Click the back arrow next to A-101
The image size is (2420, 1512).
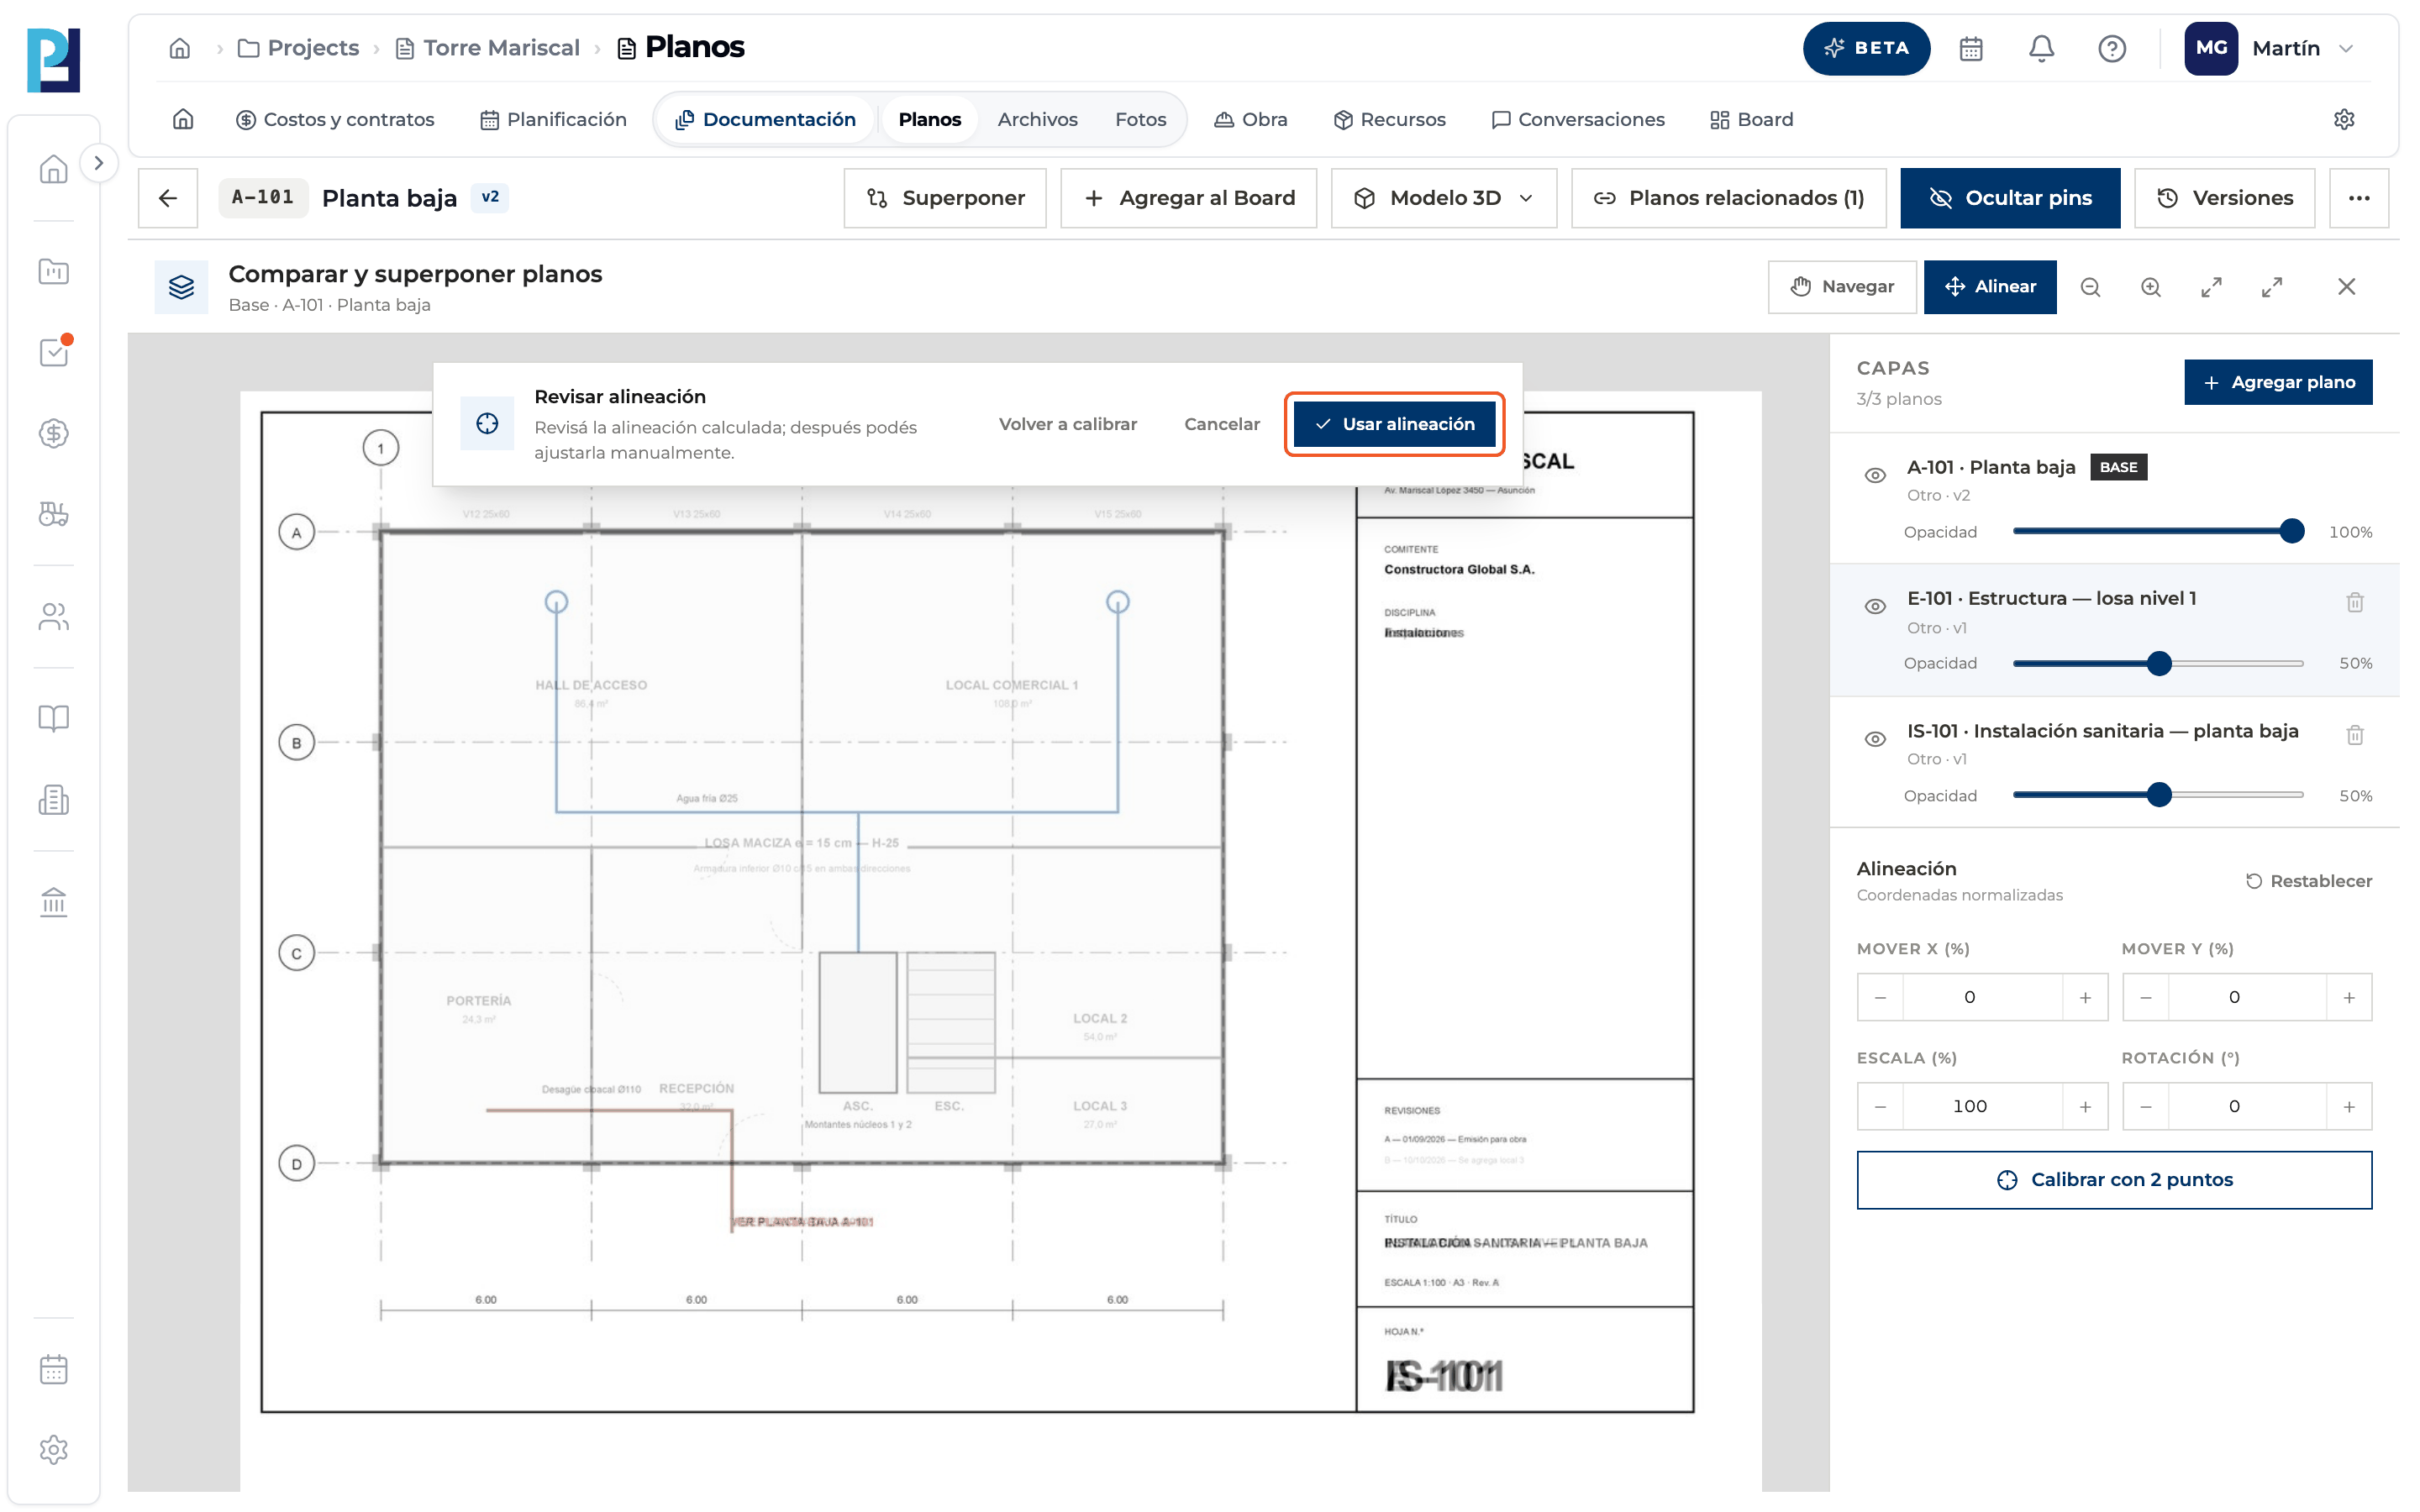point(168,198)
